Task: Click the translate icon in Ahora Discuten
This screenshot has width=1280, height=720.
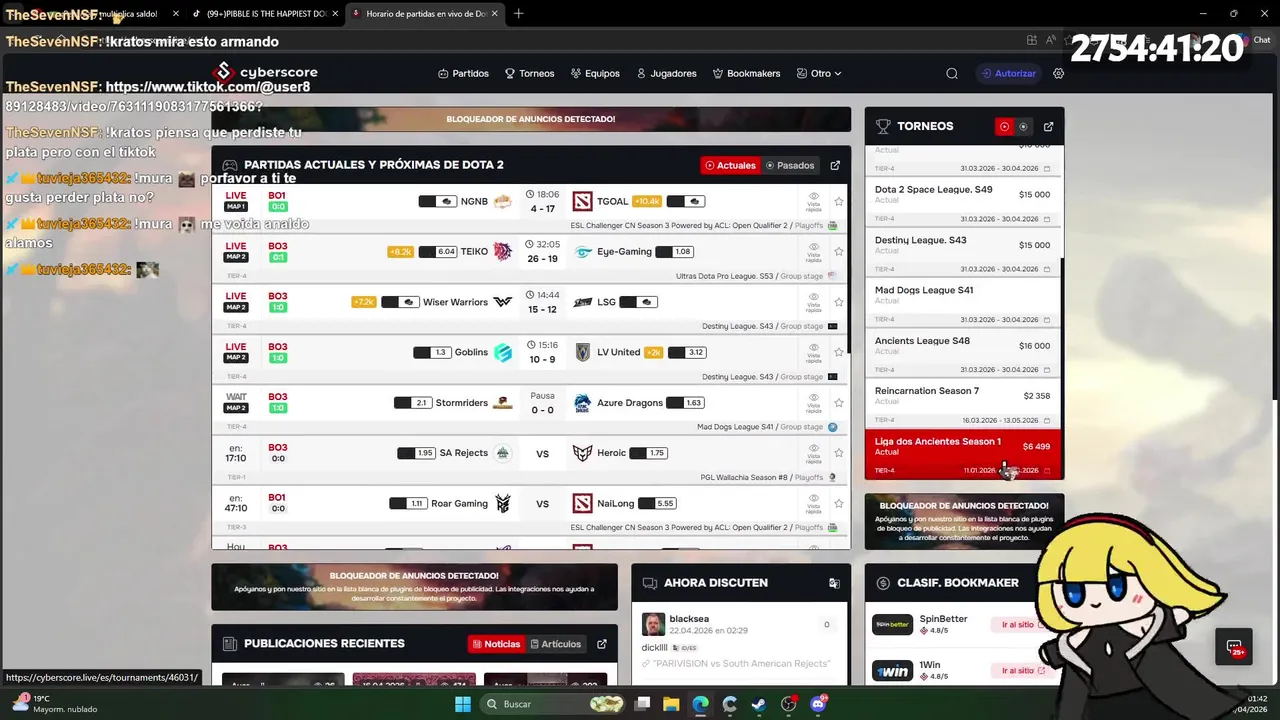Action: pos(834,583)
